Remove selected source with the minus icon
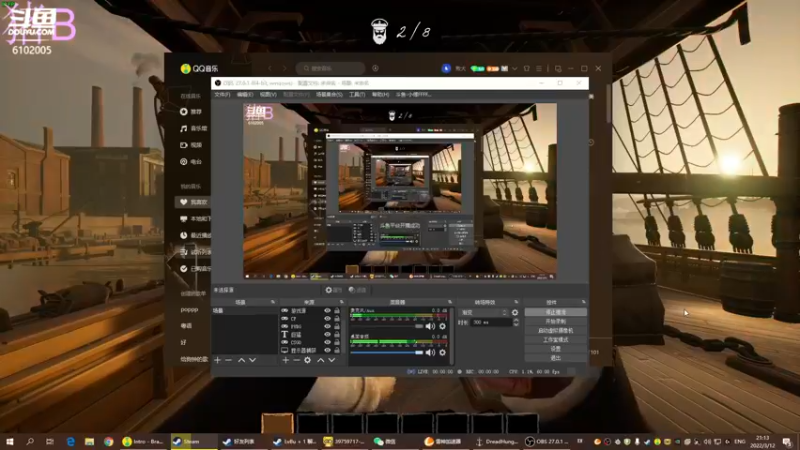This screenshot has width=800, height=450. (296, 360)
